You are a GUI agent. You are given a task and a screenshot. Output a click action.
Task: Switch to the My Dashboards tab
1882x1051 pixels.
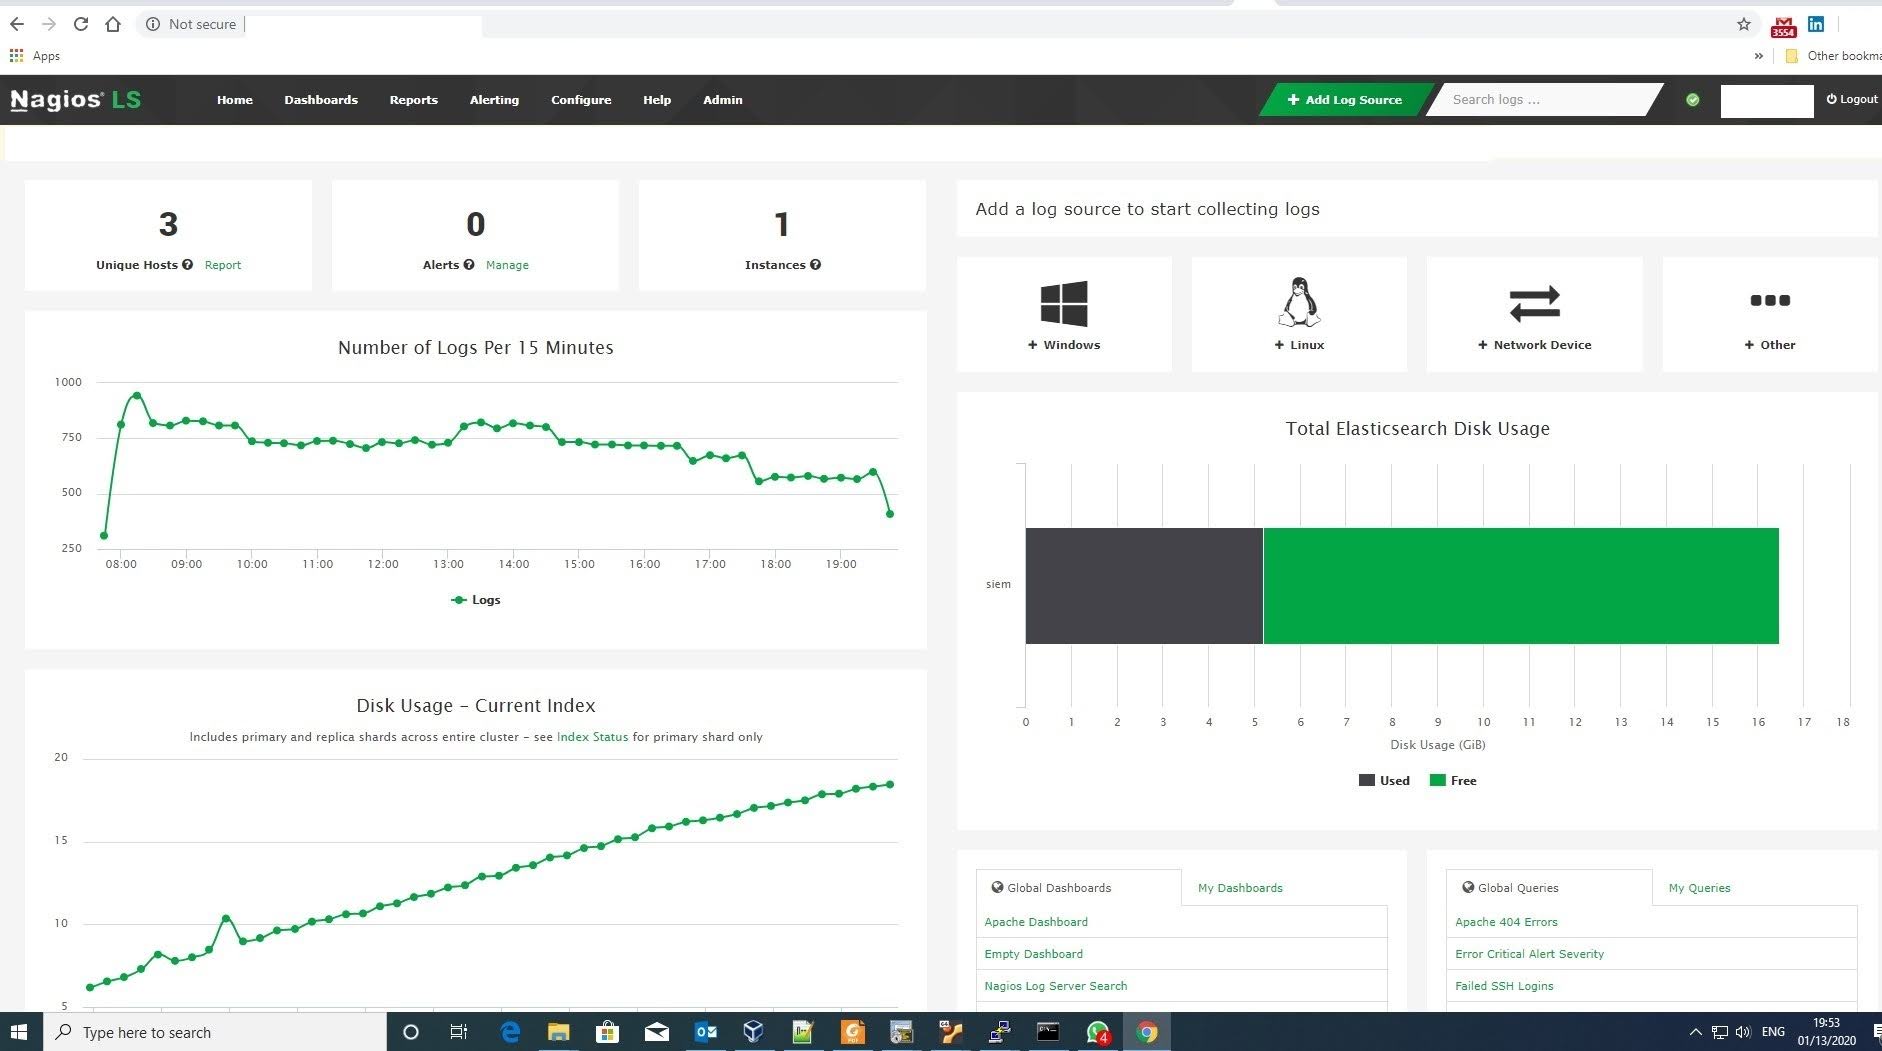pyautogui.click(x=1240, y=888)
